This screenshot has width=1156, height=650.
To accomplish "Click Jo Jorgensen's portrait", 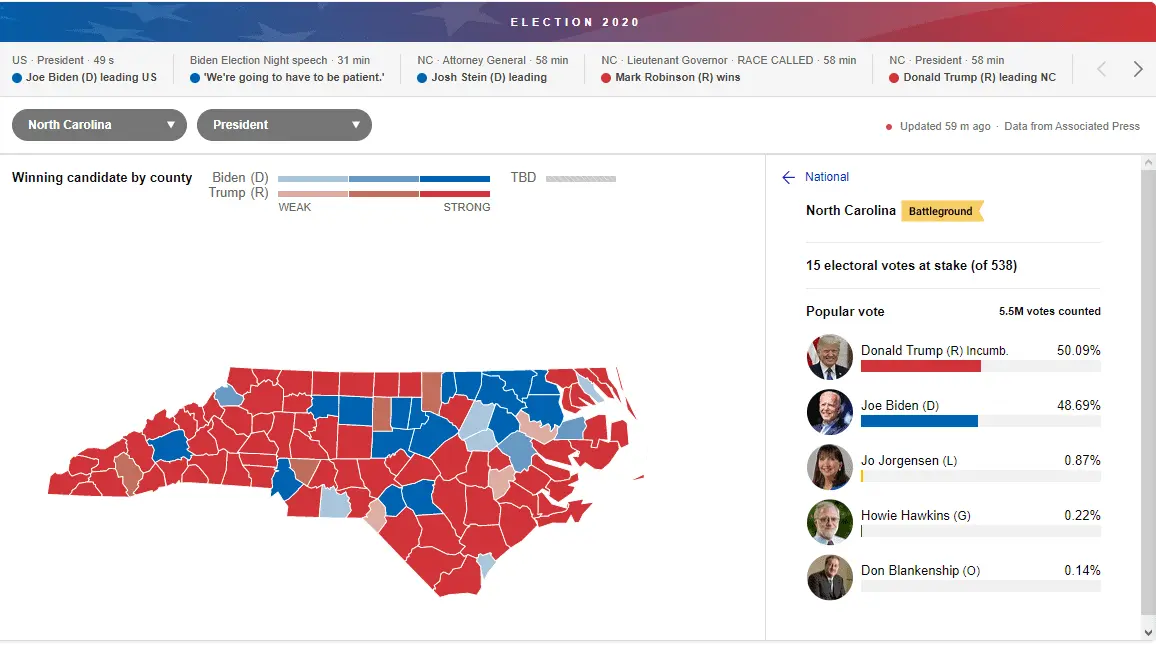I will click(x=829, y=466).
